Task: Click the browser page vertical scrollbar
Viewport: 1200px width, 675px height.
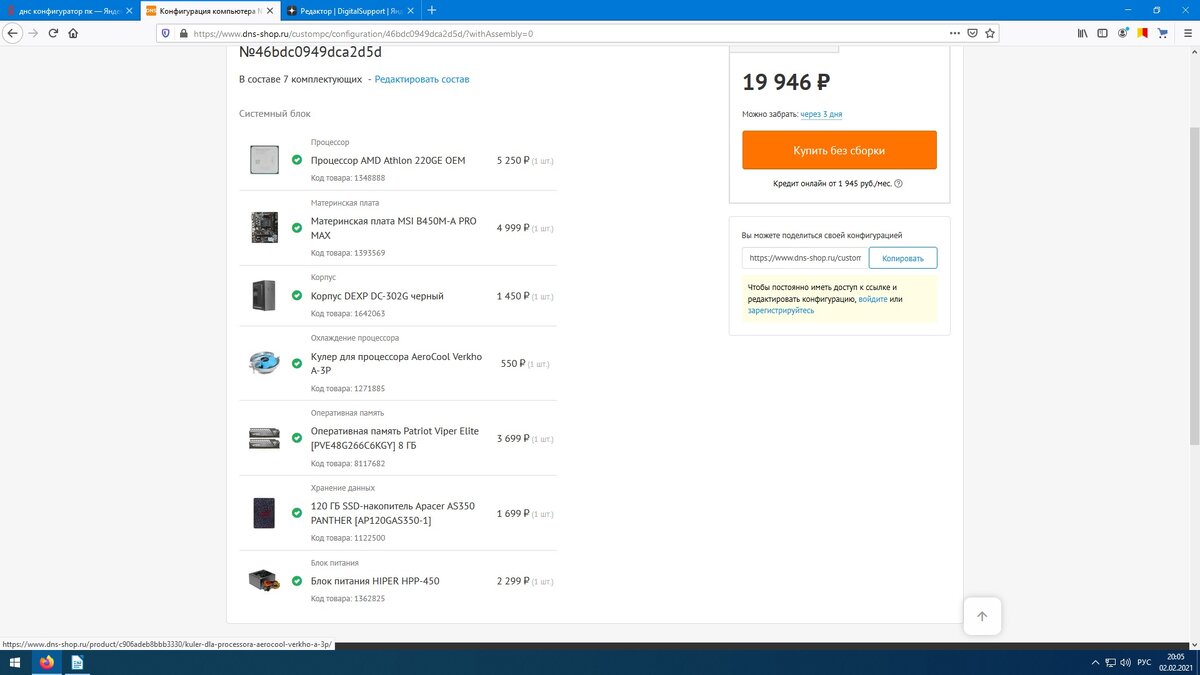Action: tap(1194, 287)
